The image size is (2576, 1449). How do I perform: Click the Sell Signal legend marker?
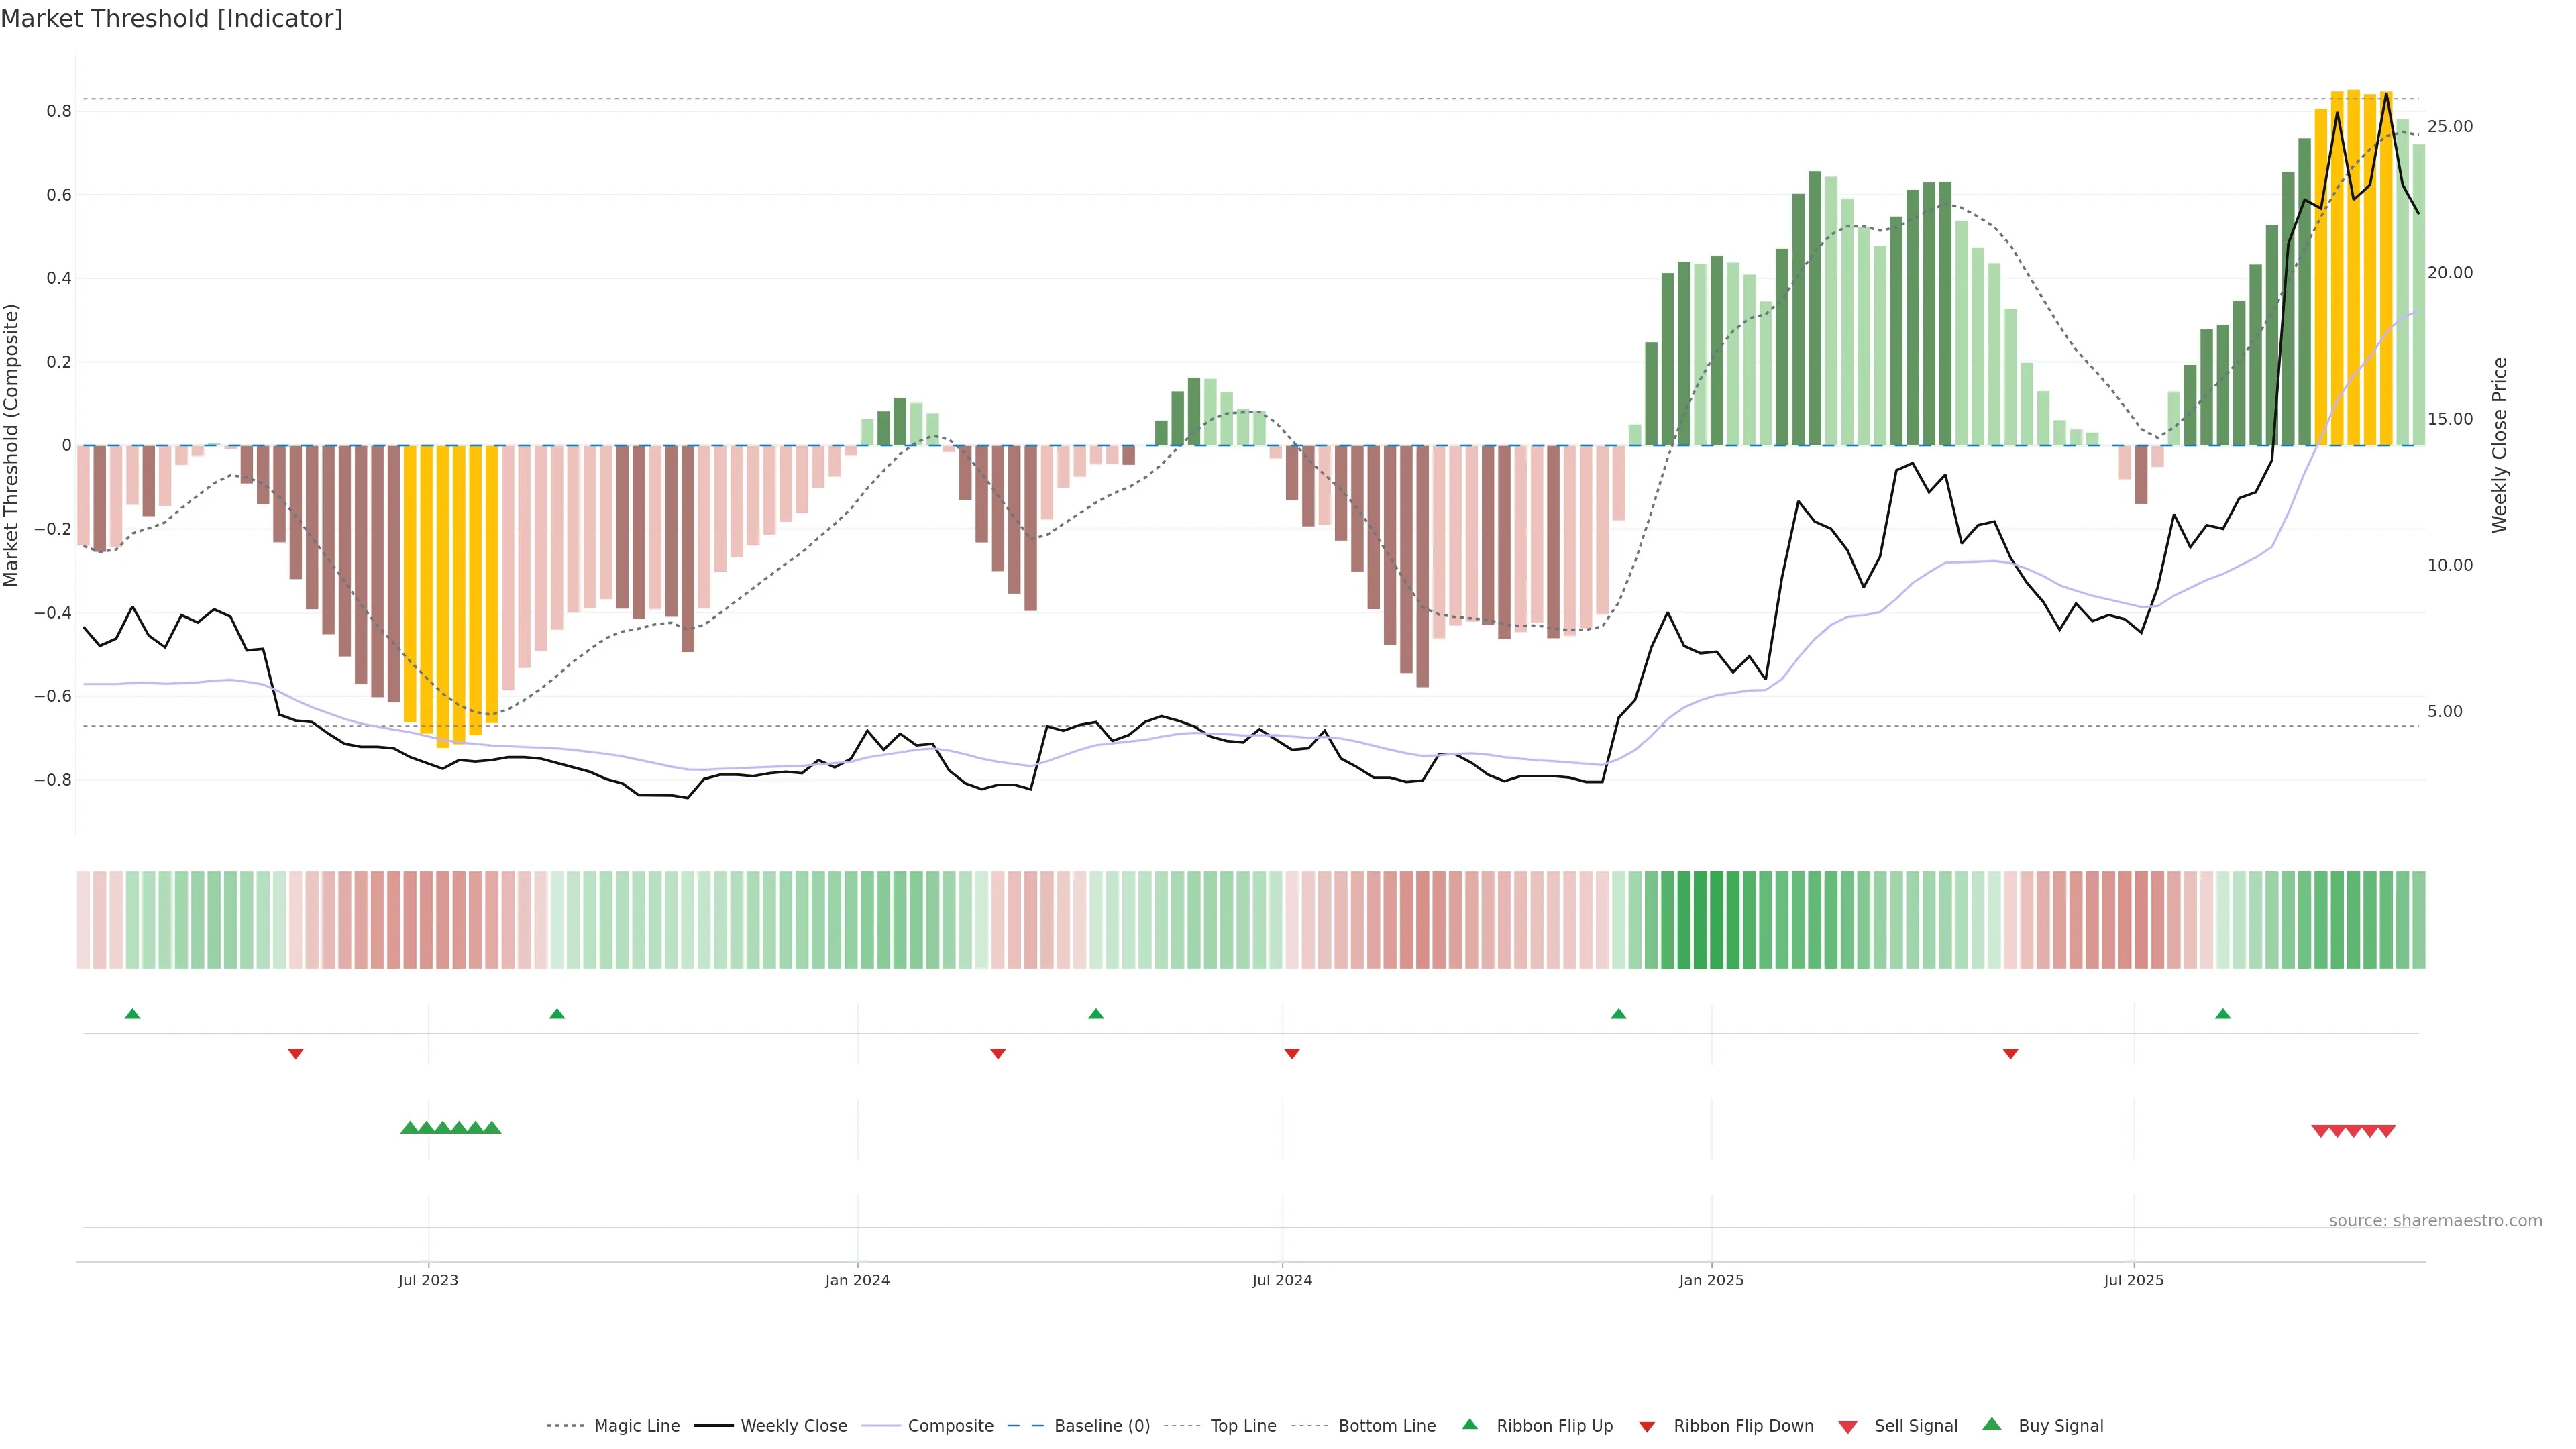point(1847,1426)
